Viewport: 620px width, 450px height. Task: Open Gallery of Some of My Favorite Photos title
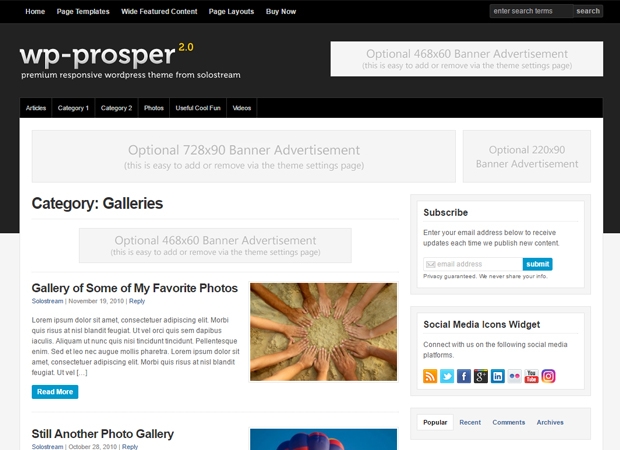coord(134,288)
